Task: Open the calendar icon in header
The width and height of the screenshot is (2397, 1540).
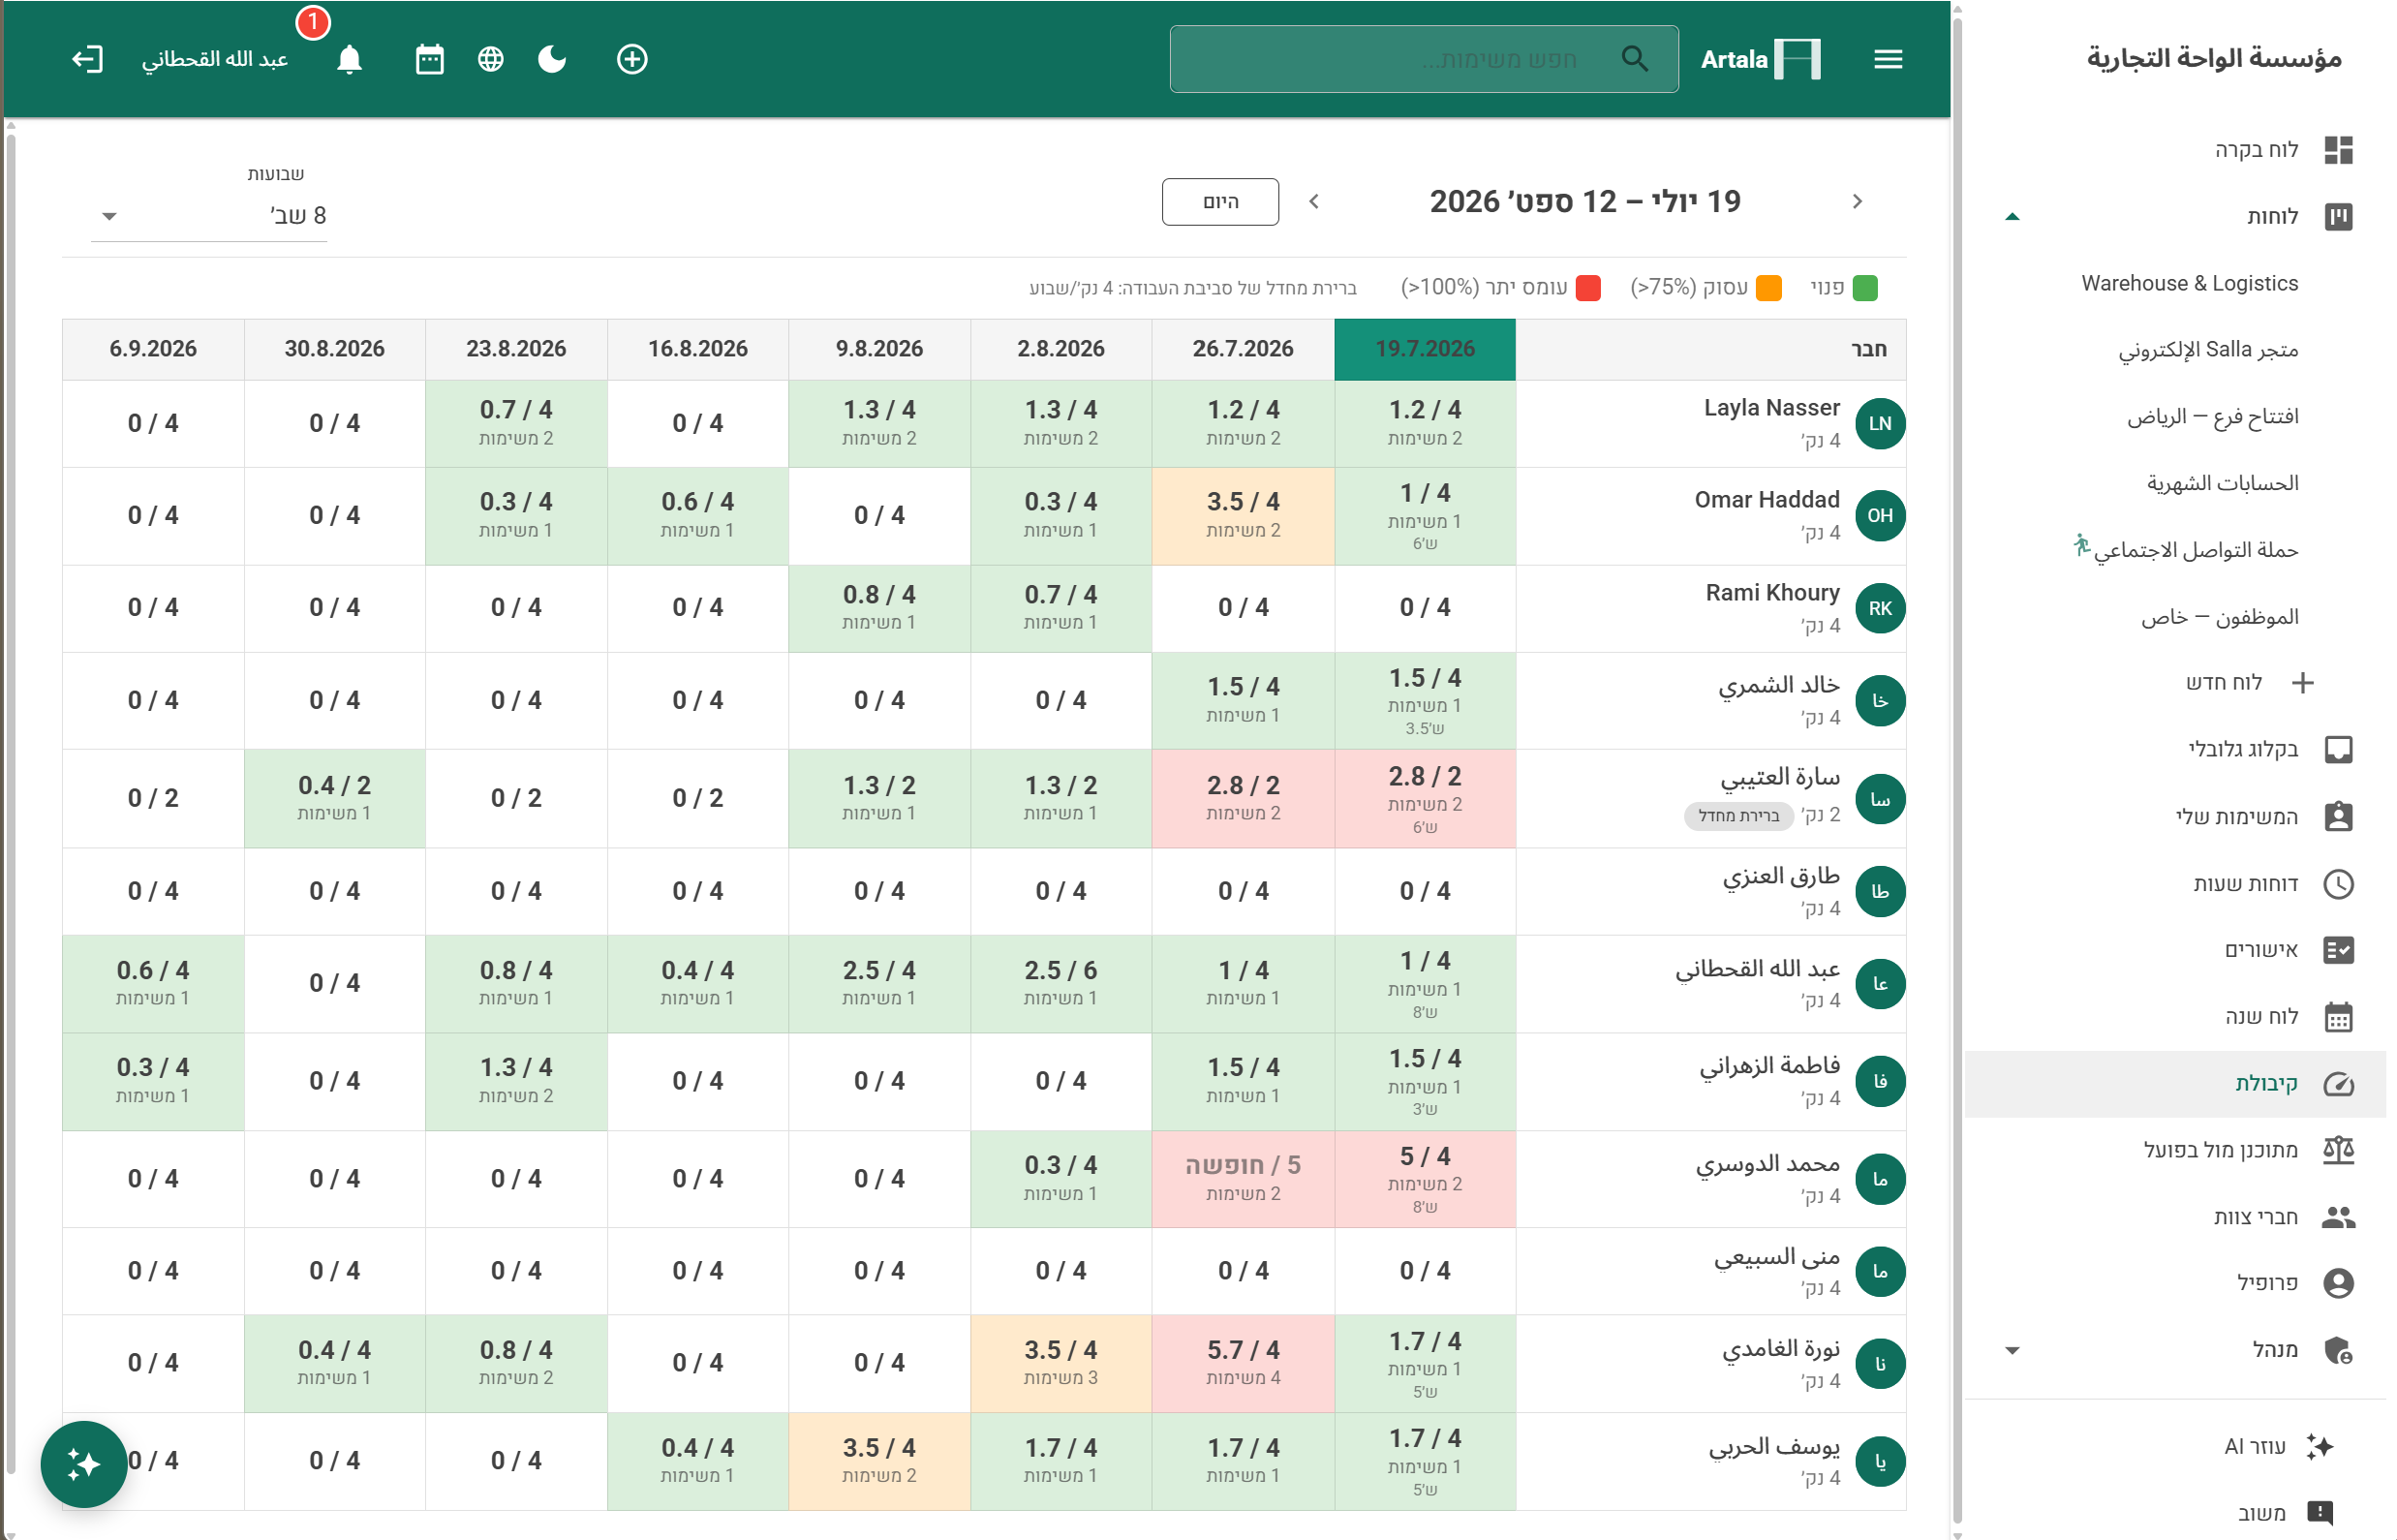Action: coord(429,59)
